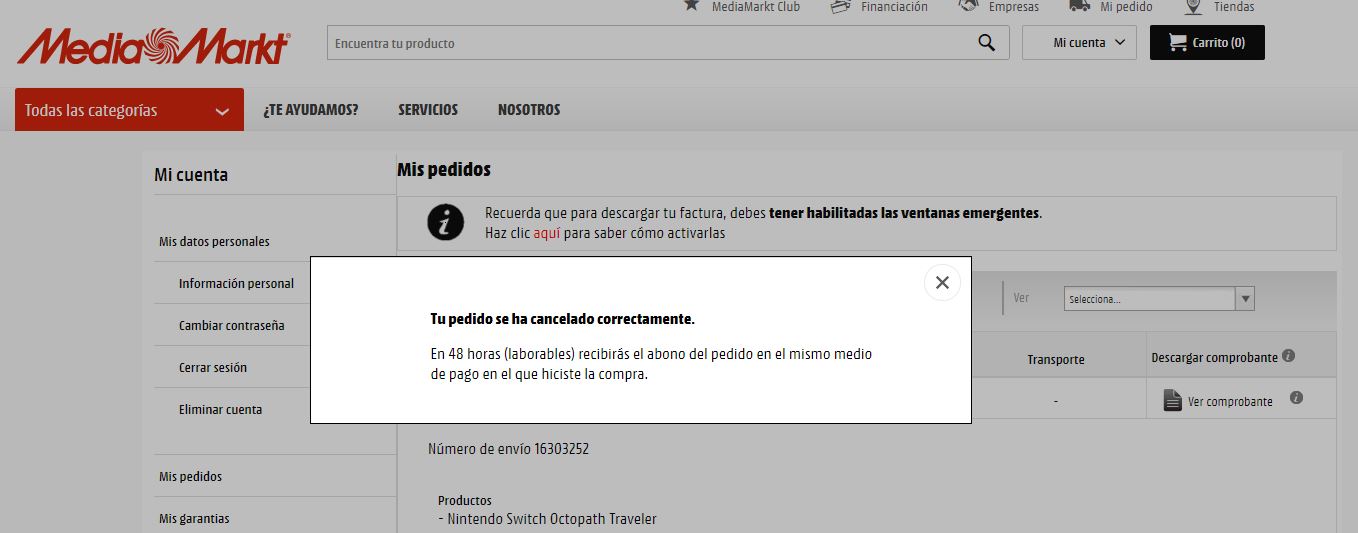Open the Mi cuenta dropdown
Viewport: 1358px width, 533px height.
click(x=1079, y=43)
